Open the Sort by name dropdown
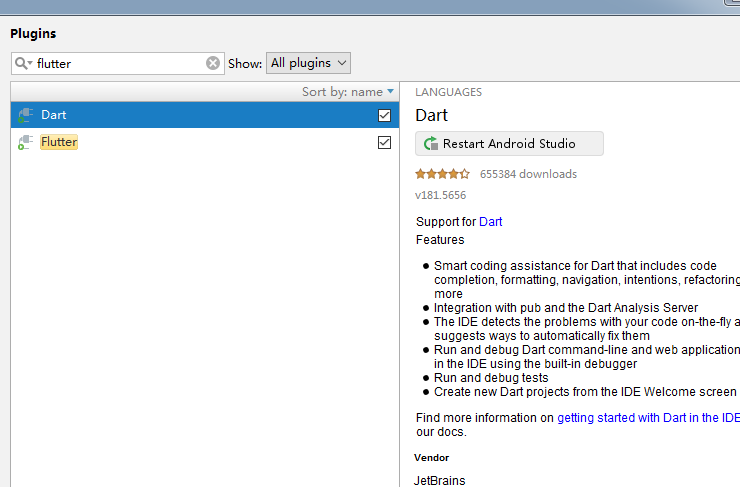 click(348, 92)
